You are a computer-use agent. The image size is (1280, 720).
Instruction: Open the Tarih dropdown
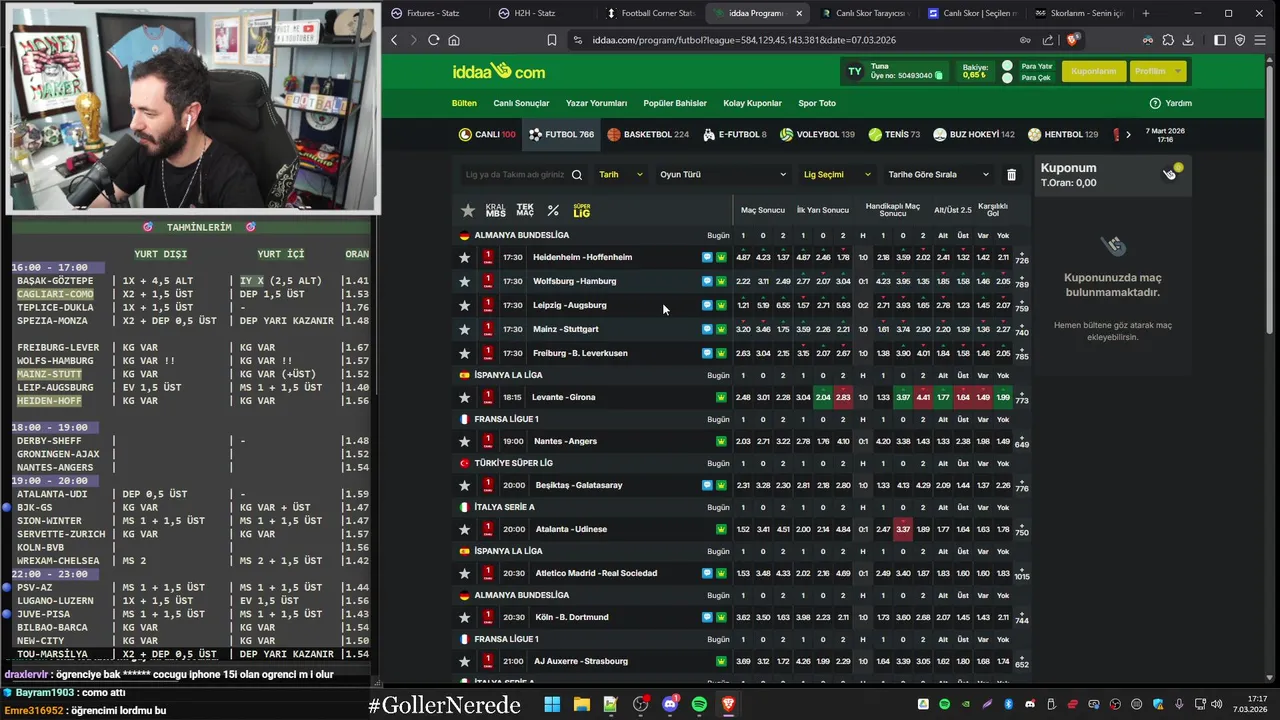[x=620, y=175]
